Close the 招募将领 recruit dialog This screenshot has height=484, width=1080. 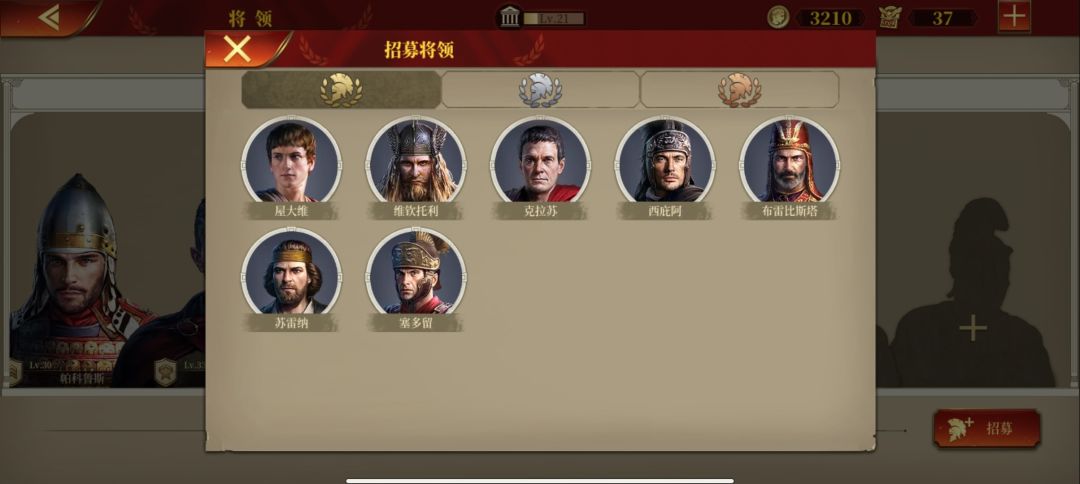click(x=237, y=50)
